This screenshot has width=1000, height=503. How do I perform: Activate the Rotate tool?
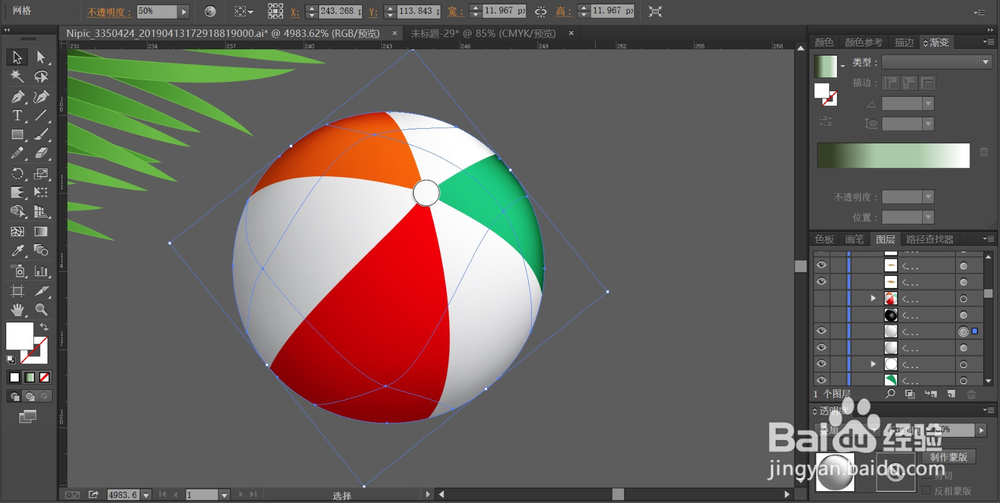click(17, 173)
